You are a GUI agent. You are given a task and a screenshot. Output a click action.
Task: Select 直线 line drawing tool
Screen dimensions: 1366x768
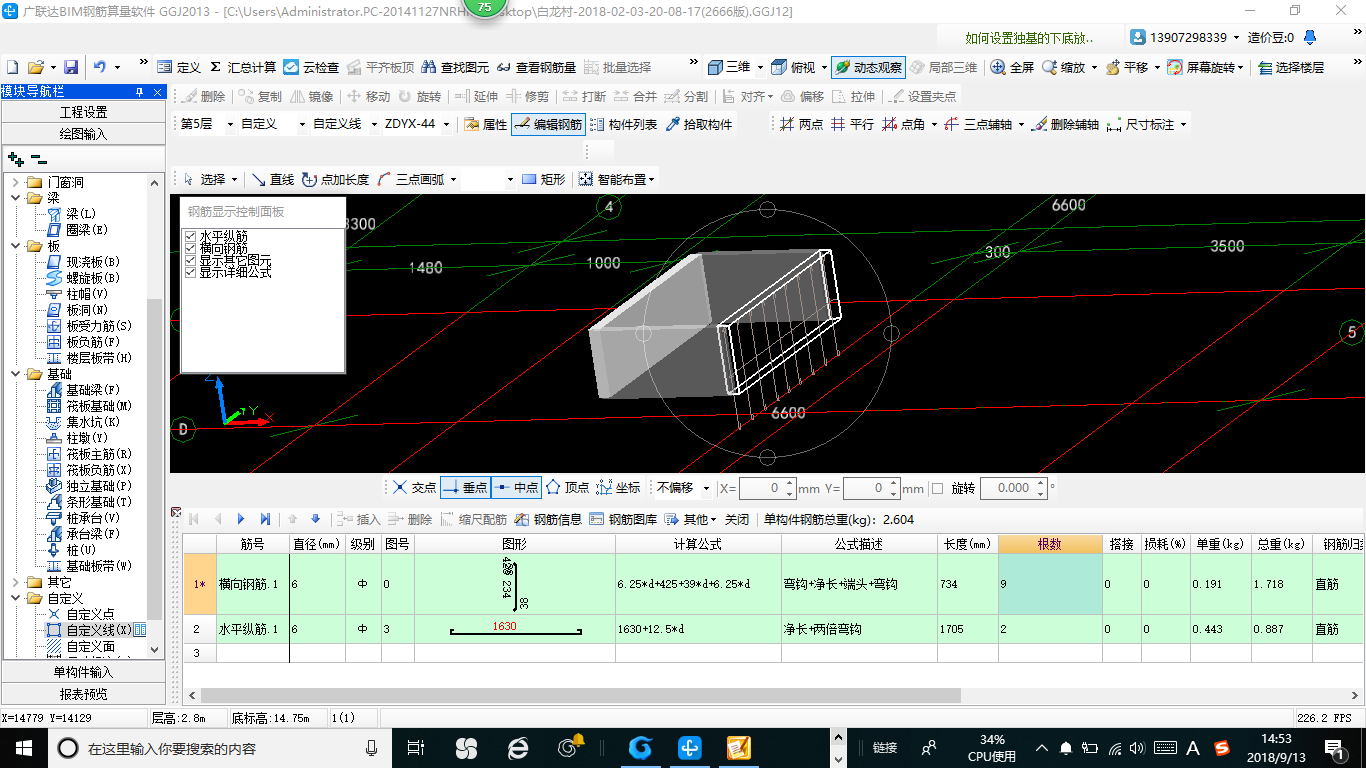coord(272,180)
